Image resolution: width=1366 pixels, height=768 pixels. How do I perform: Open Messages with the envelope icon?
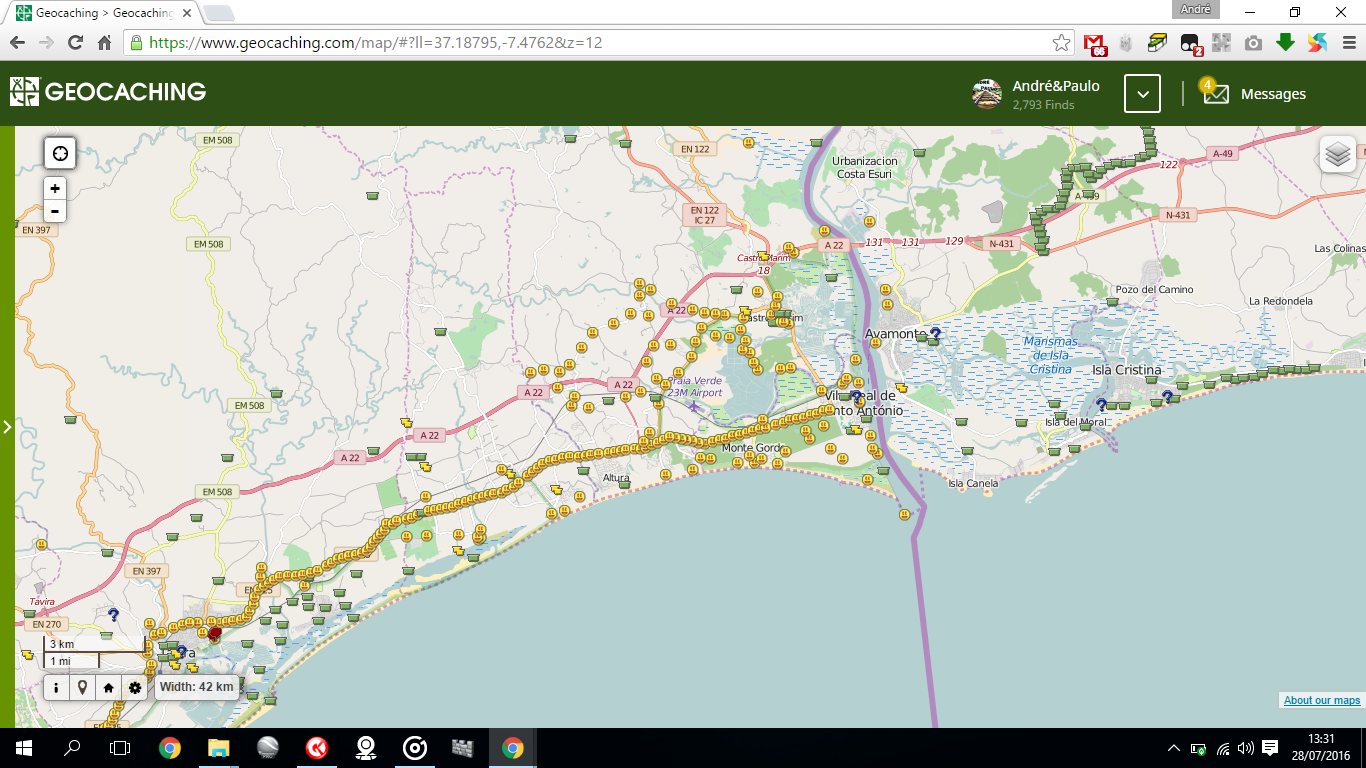pyautogui.click(x=1214, y=93)
